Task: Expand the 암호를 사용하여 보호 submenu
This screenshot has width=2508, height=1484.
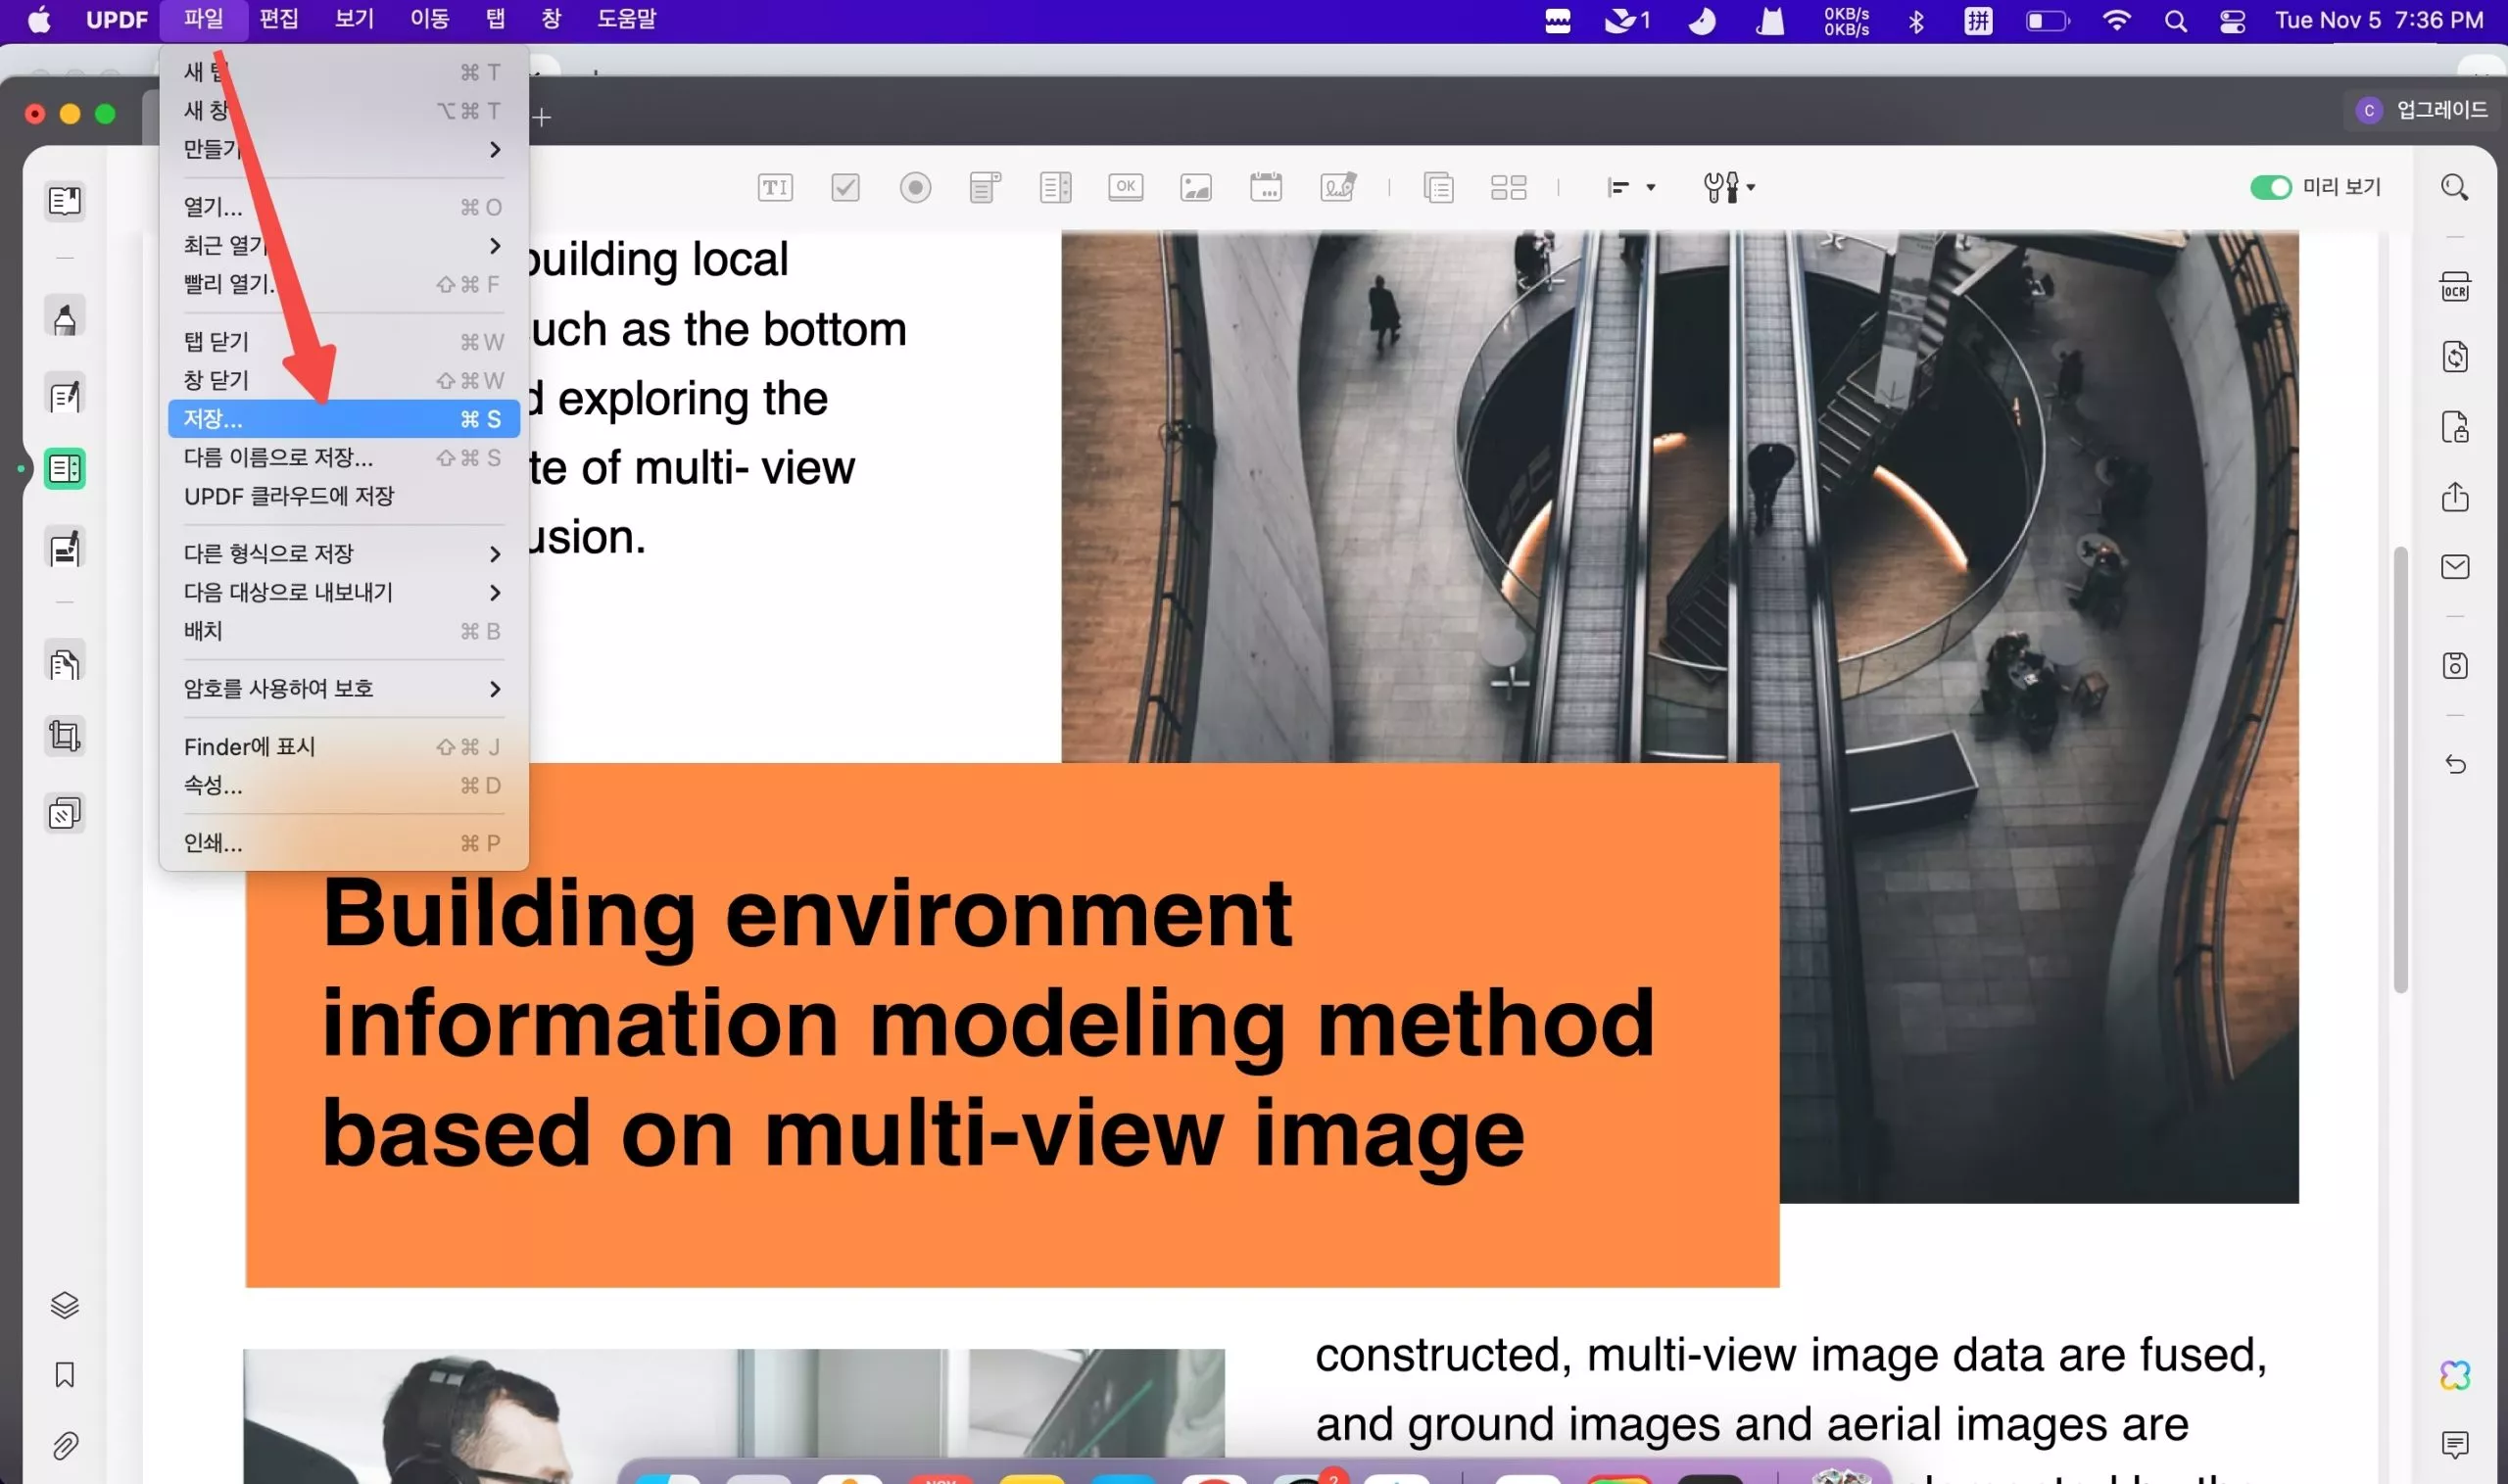Action: pyautogui.click(x=344, y=689)
